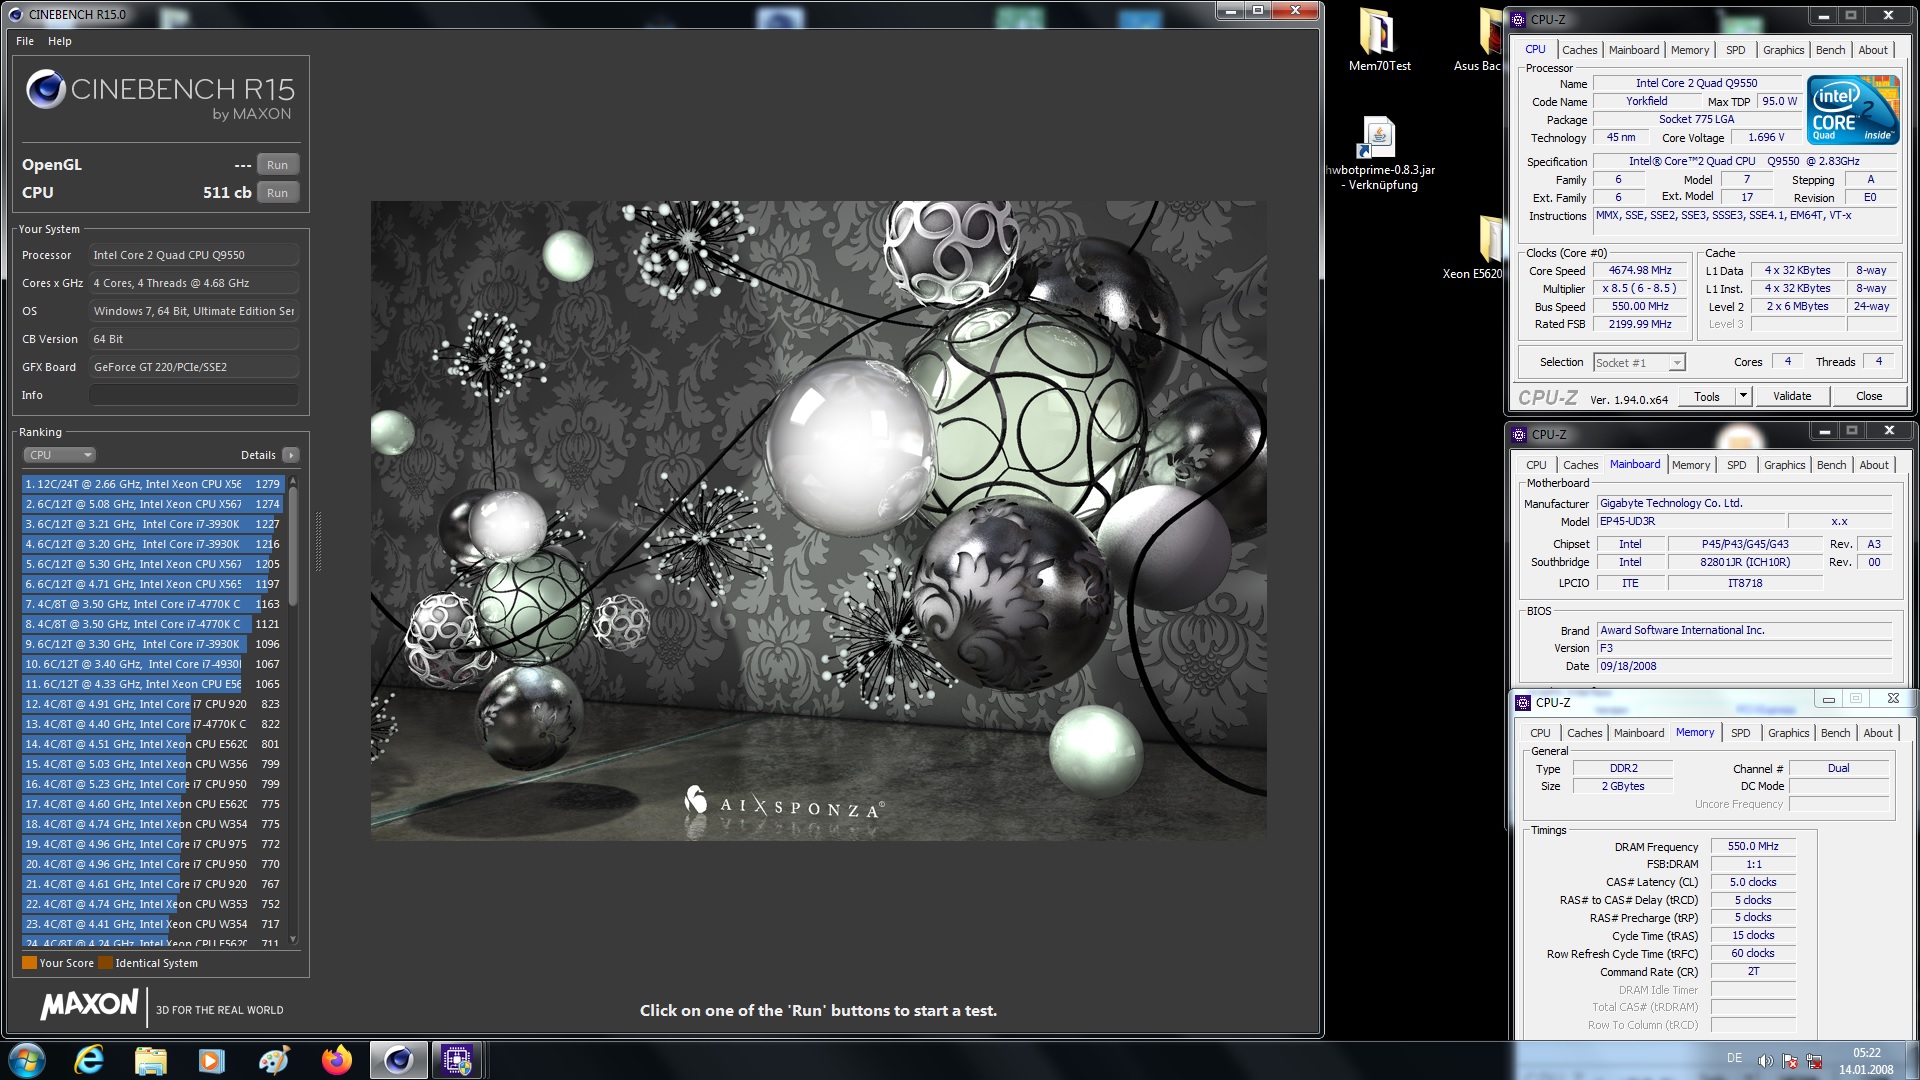Click the Cinebench R15 logo icon
This screenshot has height=1080, width=1920.
[x=46, y=90]
